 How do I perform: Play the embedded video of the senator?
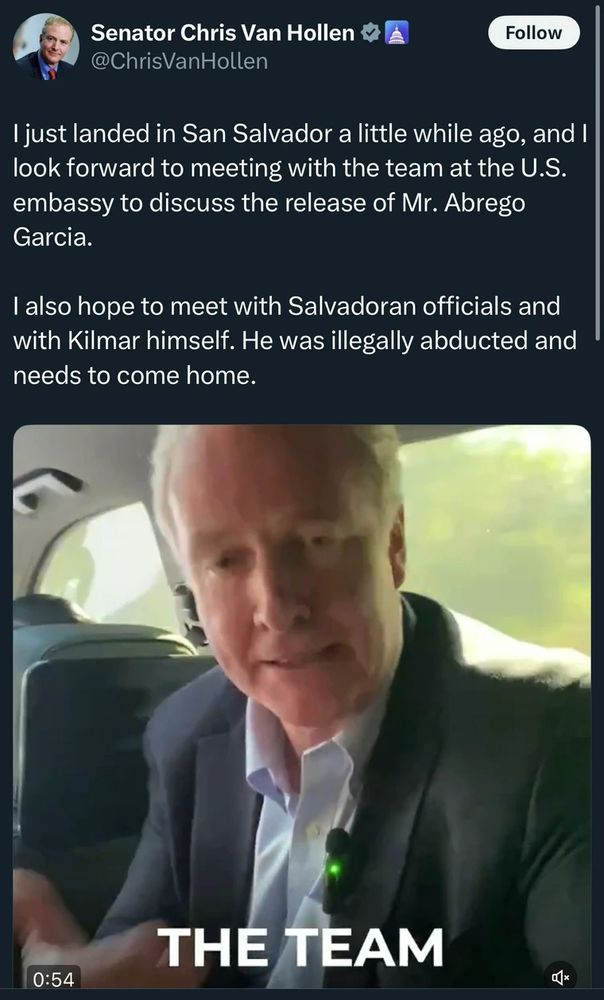(302, 707)
